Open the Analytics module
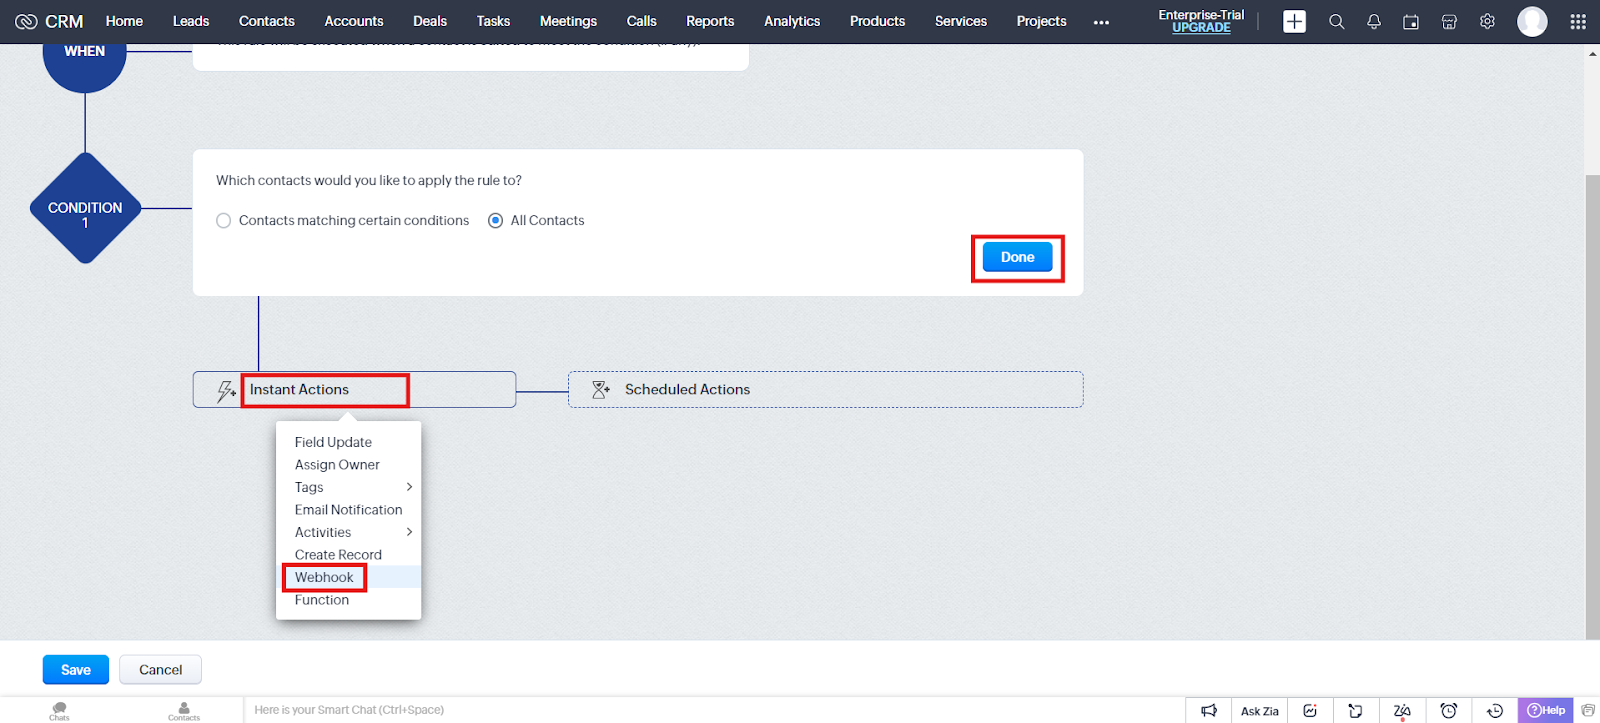 [792, 21]
